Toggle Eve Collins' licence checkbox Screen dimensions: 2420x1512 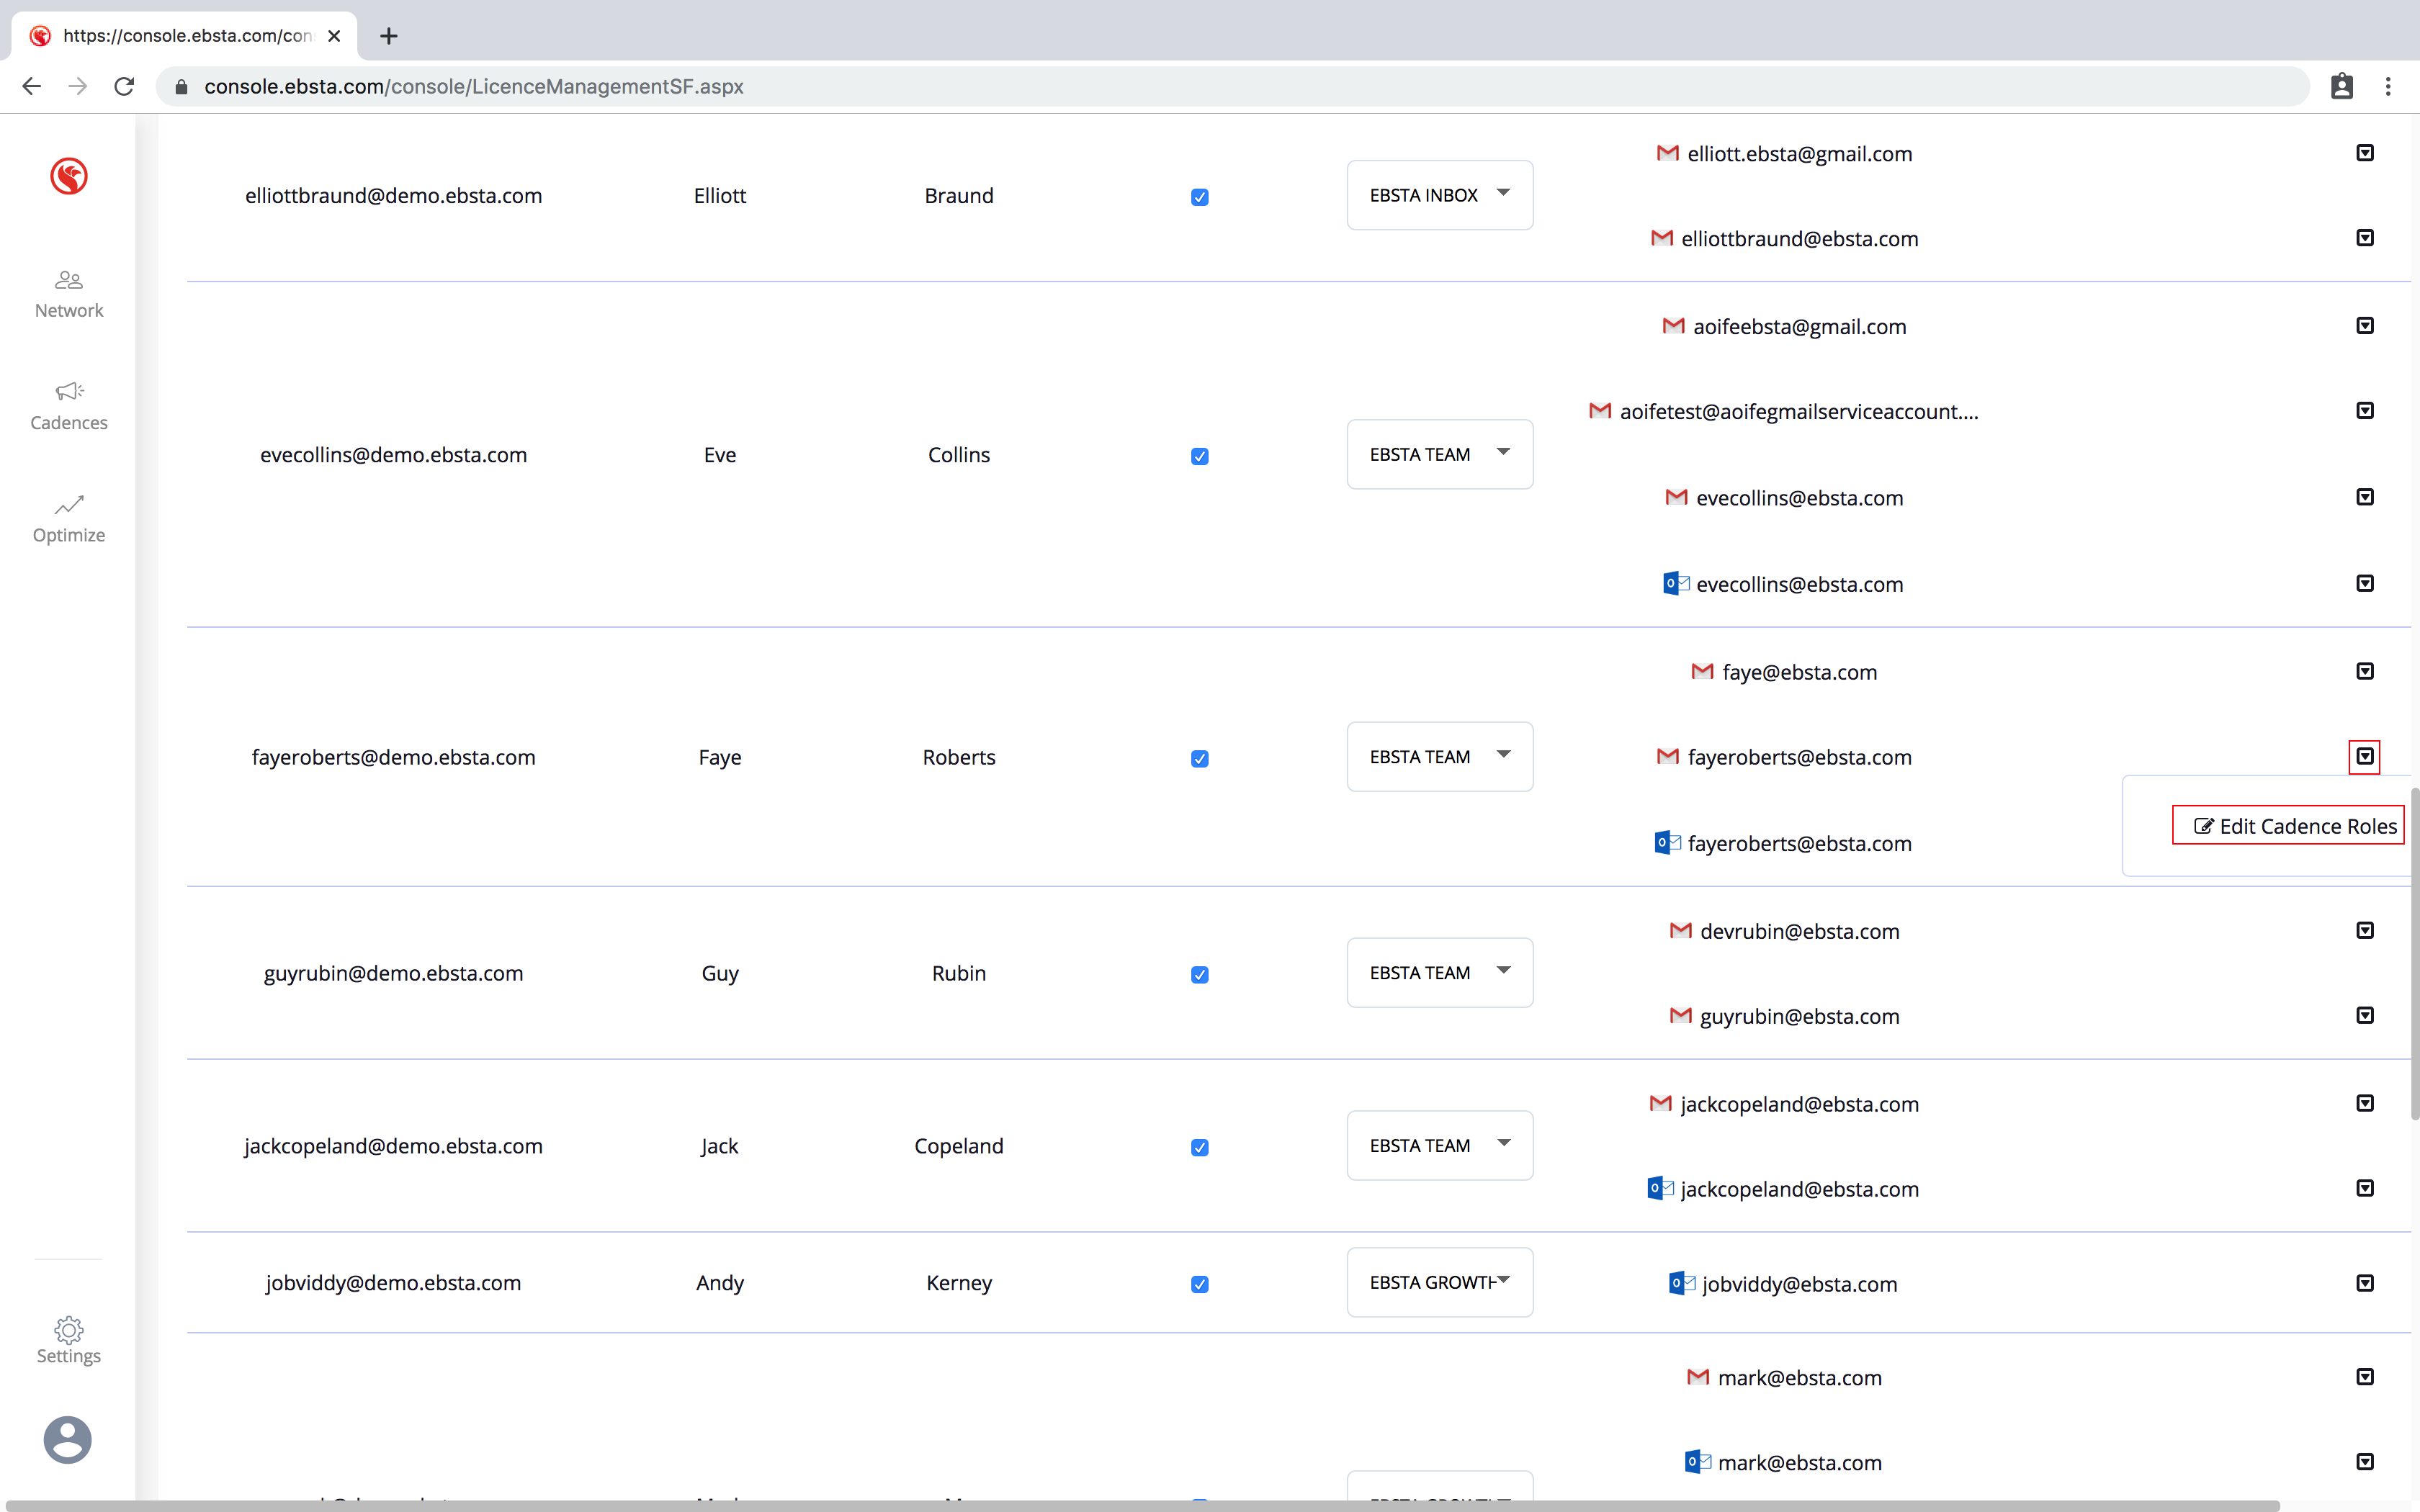(1200, 456)
